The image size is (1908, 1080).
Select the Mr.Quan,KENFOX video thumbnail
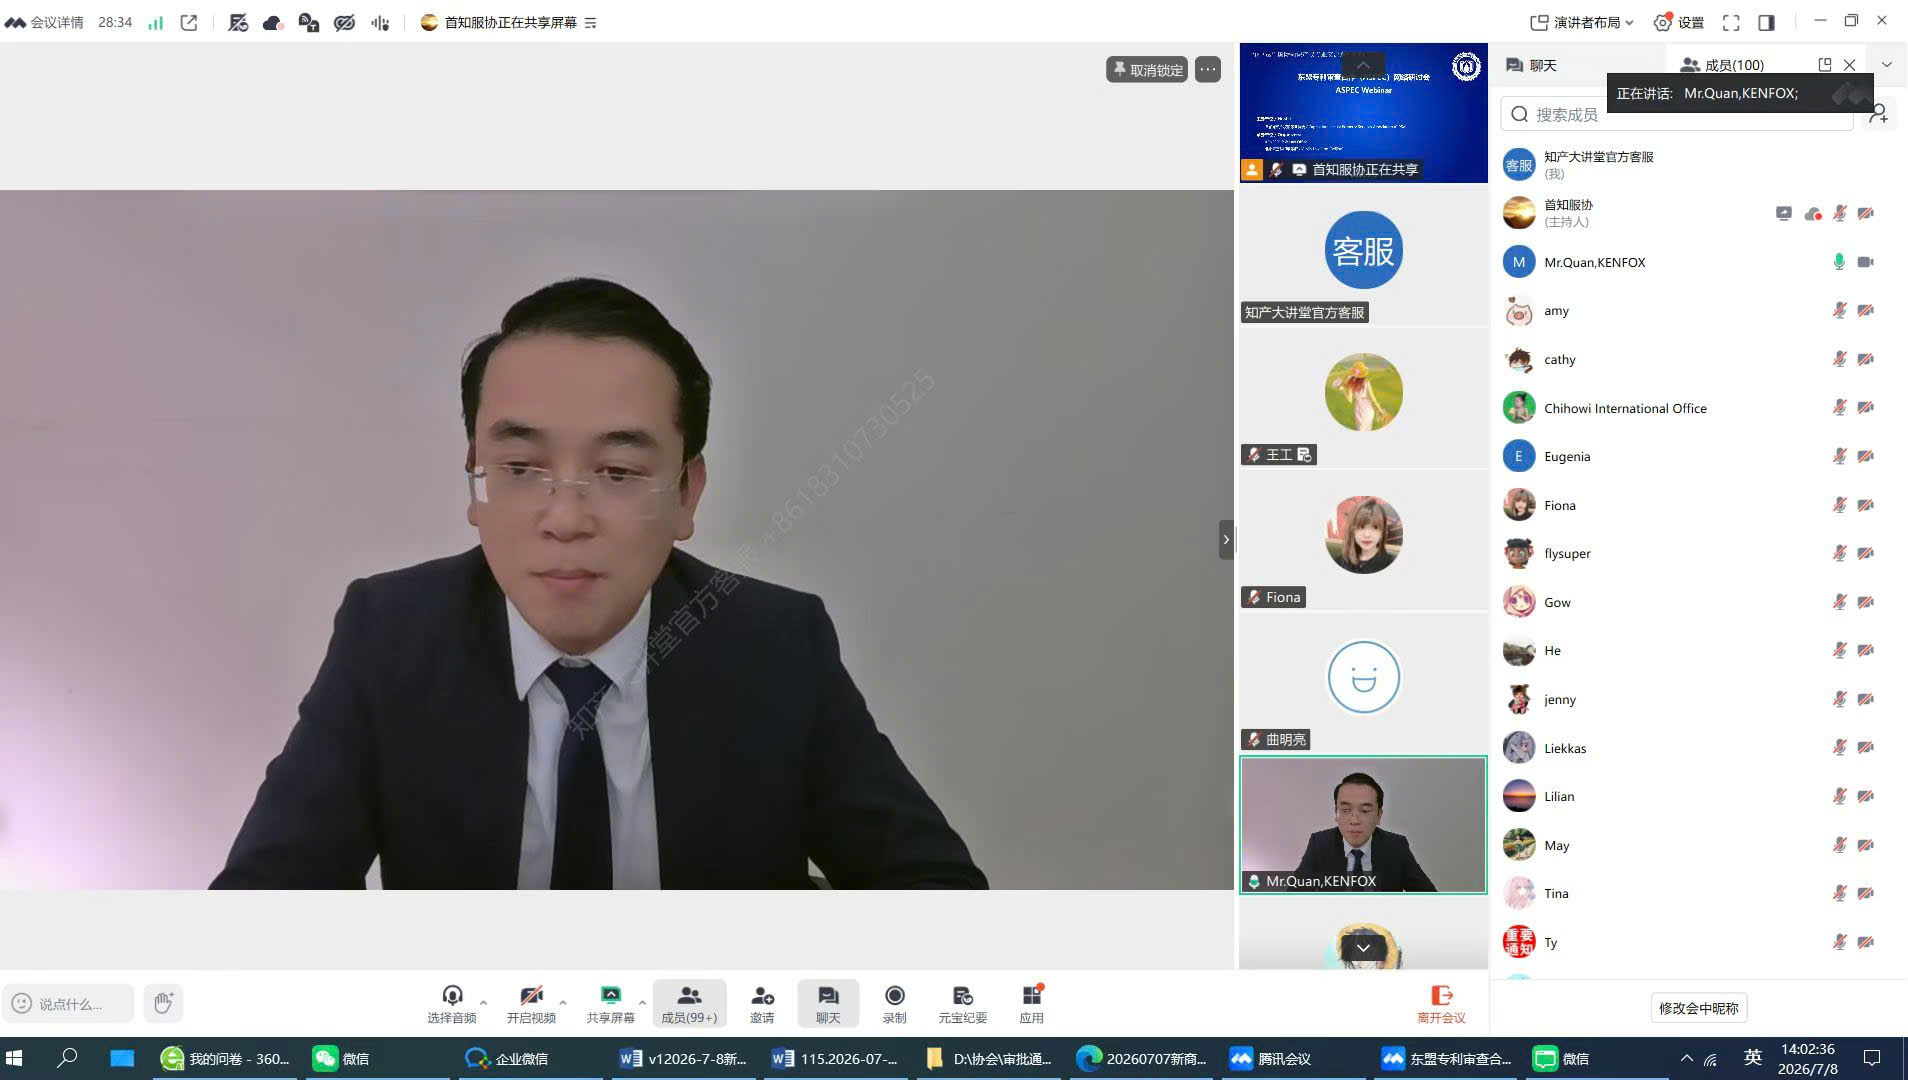1363,825
